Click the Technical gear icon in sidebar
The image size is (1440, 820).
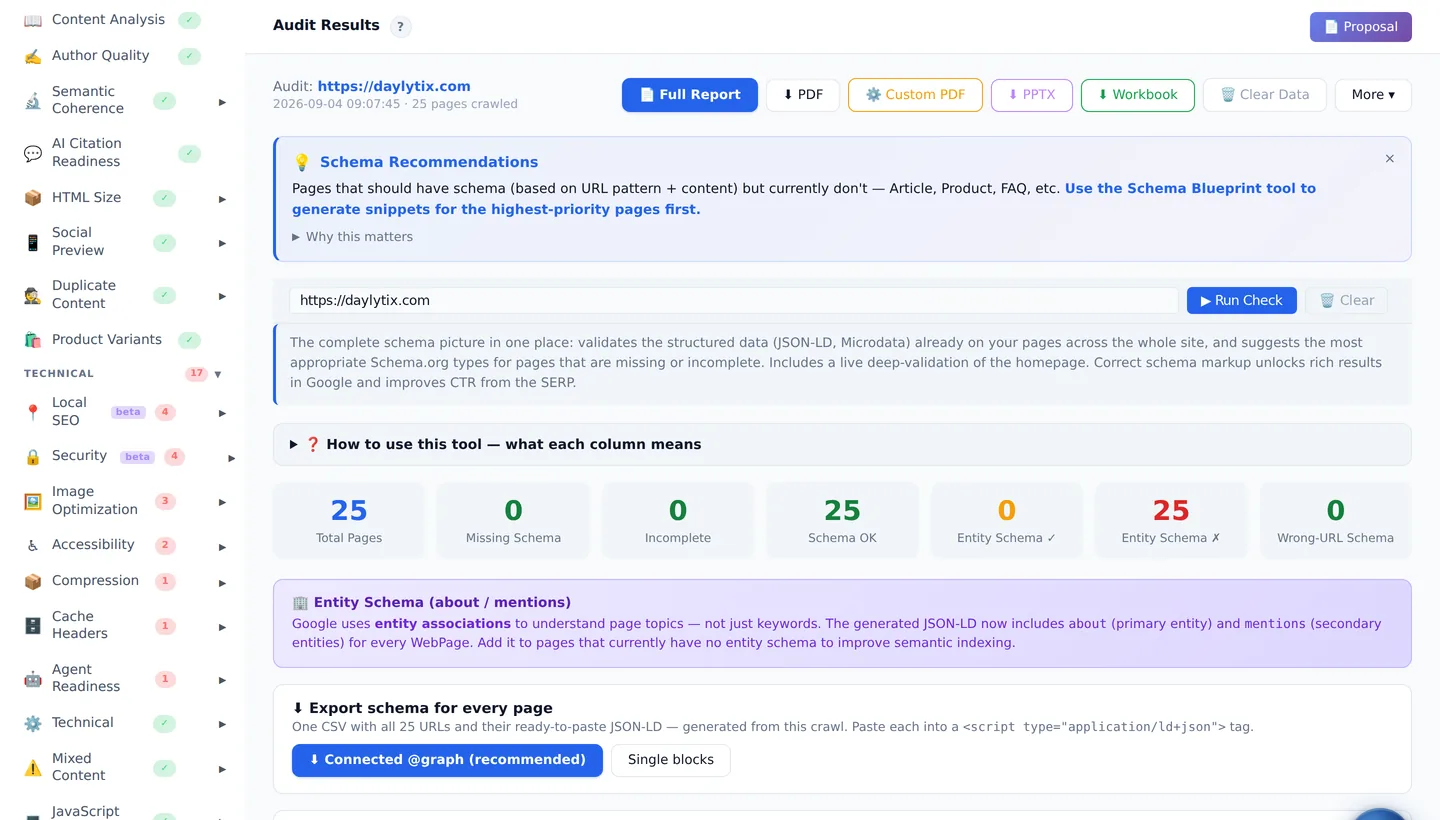click(x=33, y=723)
